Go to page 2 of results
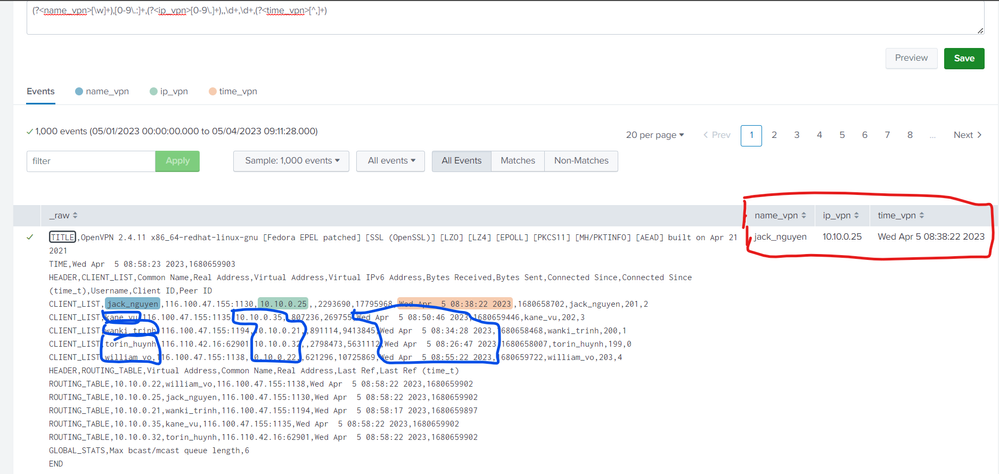The image size is (999, 474). click(774, 135)
